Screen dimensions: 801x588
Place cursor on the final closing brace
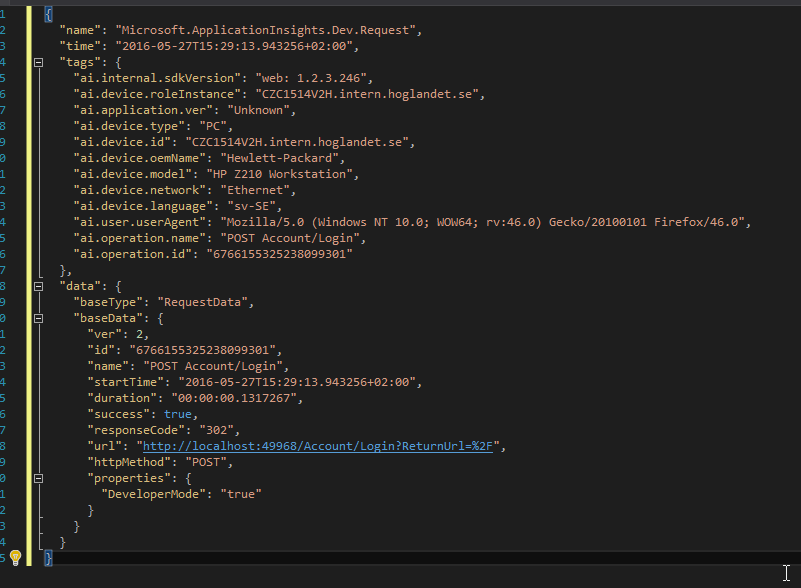pyautogui.click(x=49, y=557)
